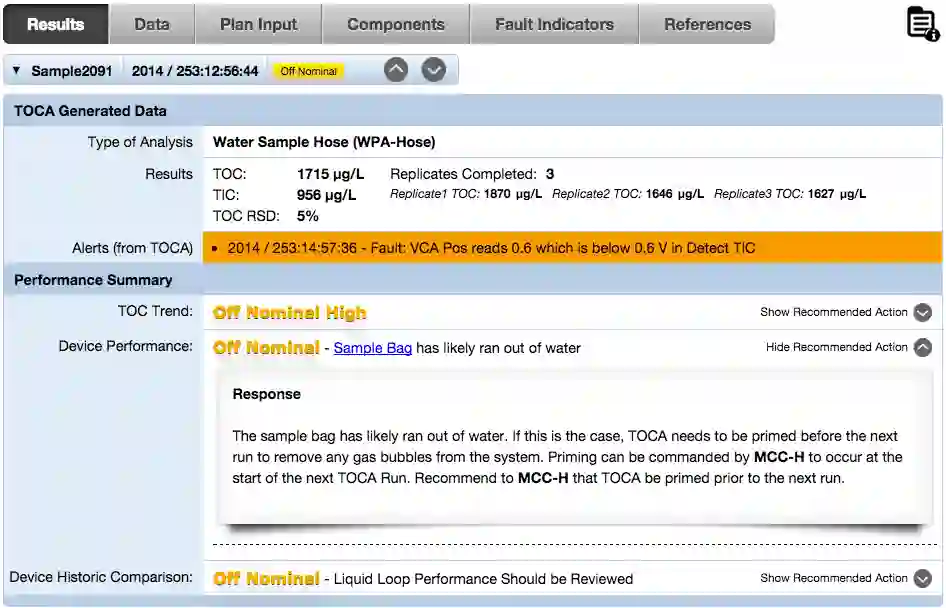Expand Device Historic Comparison recommended action chevron
Screen dimensions: 946x608
922,578
